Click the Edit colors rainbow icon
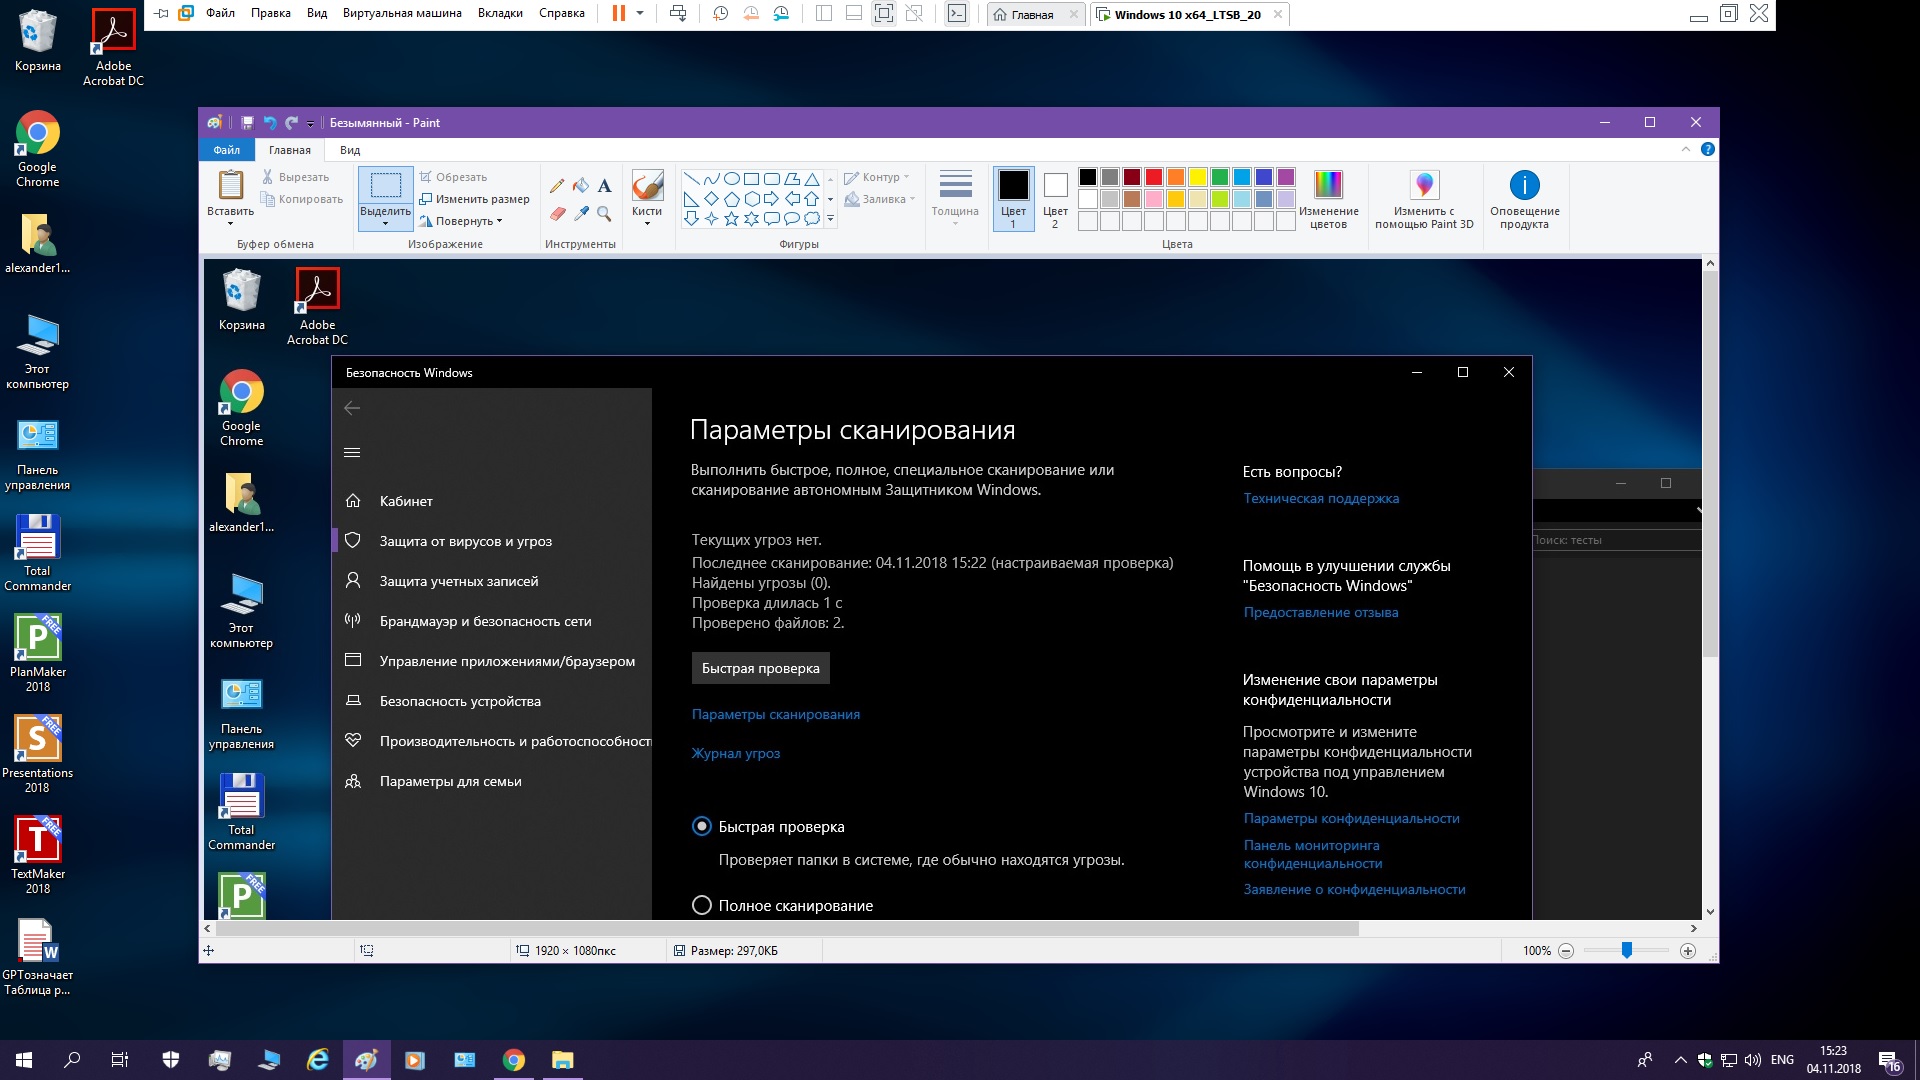 tap(1328, 186)
